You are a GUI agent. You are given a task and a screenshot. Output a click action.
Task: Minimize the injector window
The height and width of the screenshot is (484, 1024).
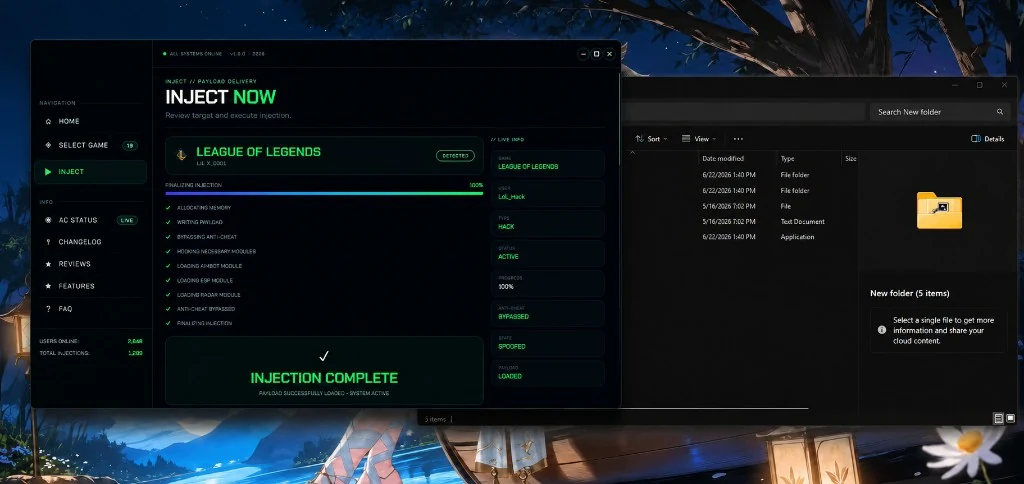pyautogui.click(x=583, y=54)
